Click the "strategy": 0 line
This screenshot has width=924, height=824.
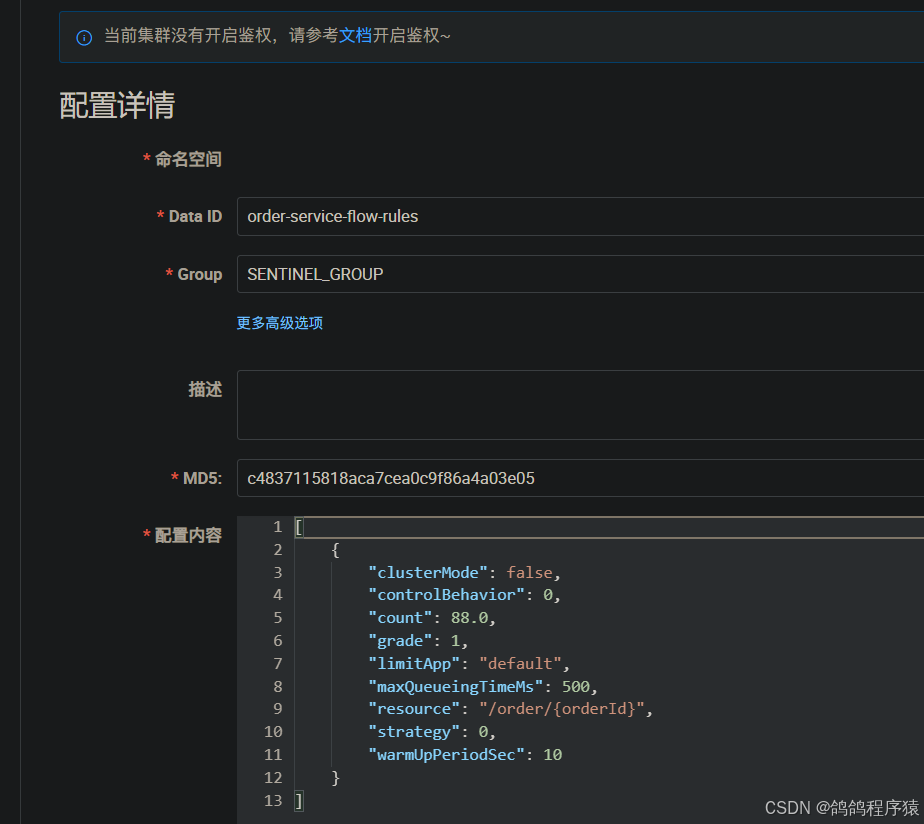click(432, 731)
